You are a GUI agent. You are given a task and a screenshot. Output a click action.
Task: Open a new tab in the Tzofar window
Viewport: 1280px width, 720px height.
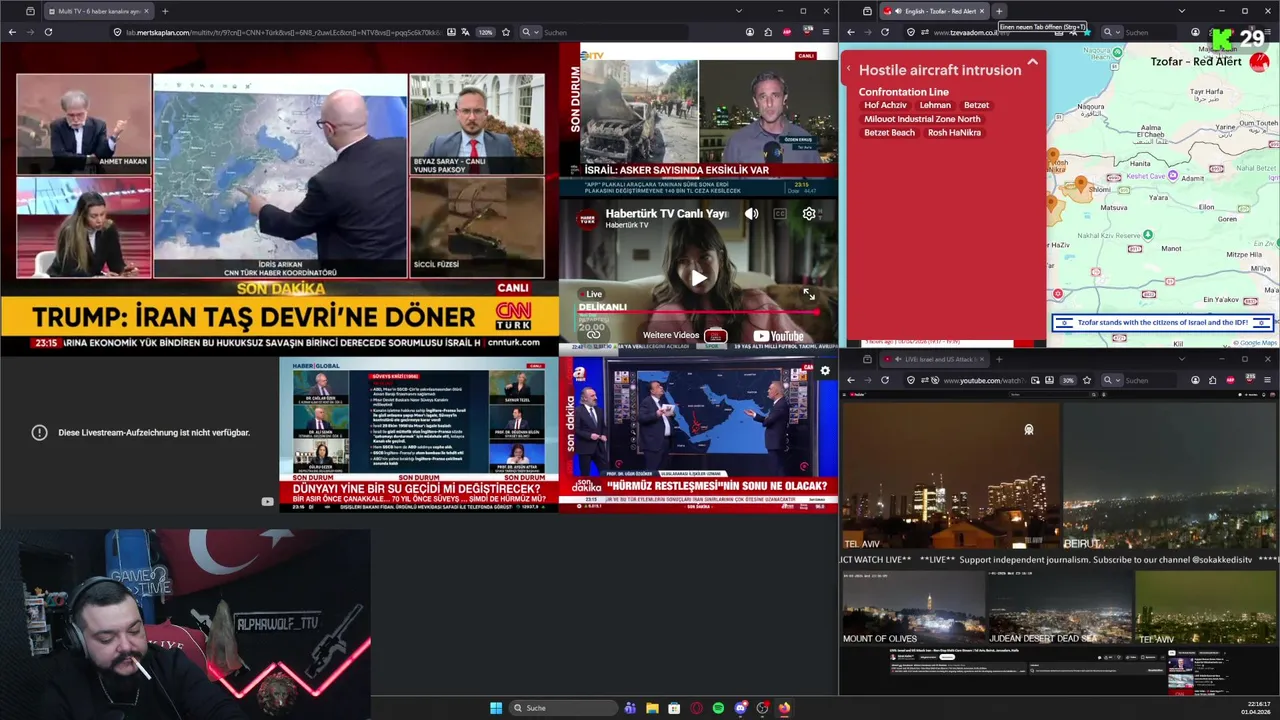(x=999, y=11)
